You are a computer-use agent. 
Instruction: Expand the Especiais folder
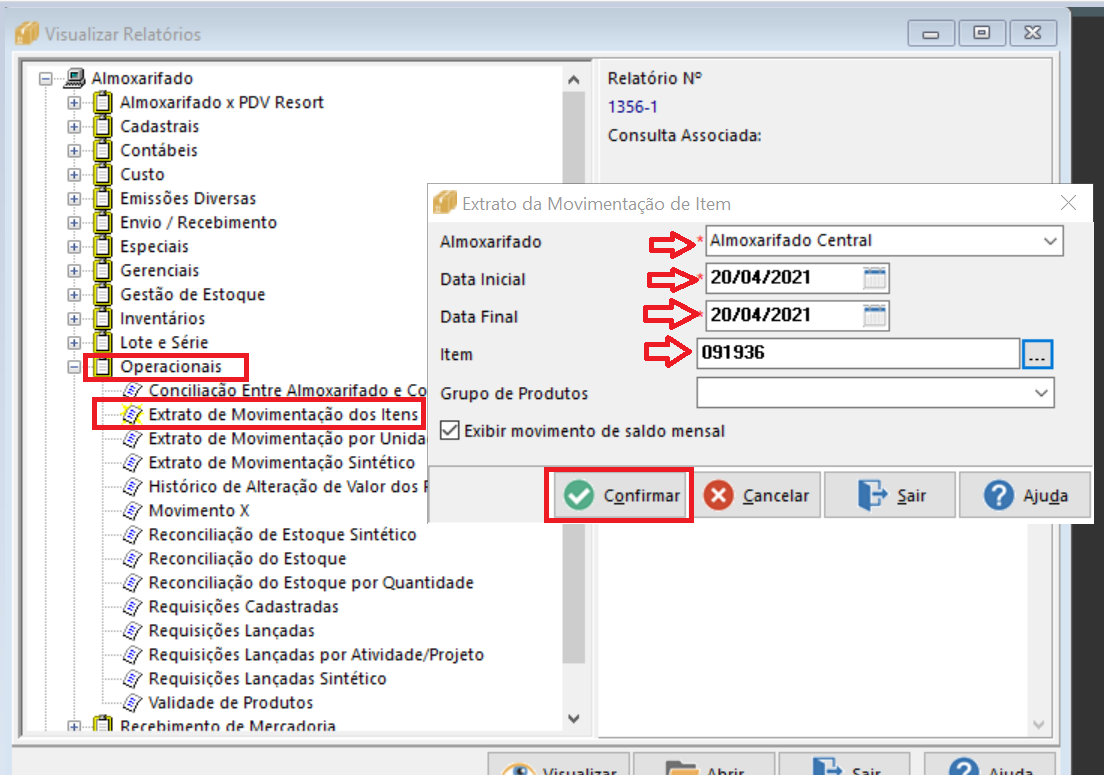74,246
